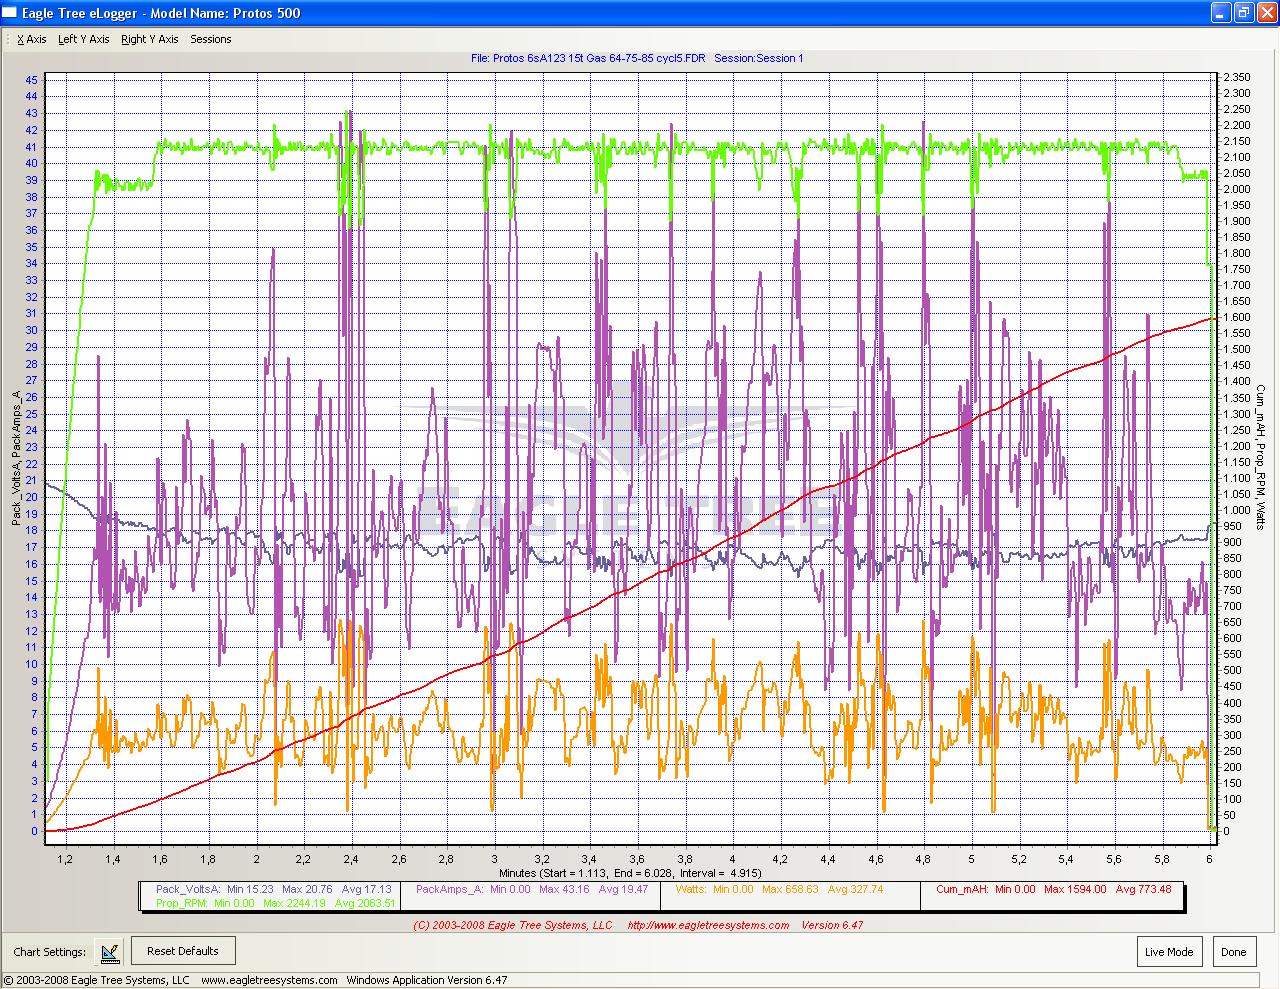This screenshot has height=989, width=1280.
Task: Switch to Live Mode
Action: (x=1168, y=952)
